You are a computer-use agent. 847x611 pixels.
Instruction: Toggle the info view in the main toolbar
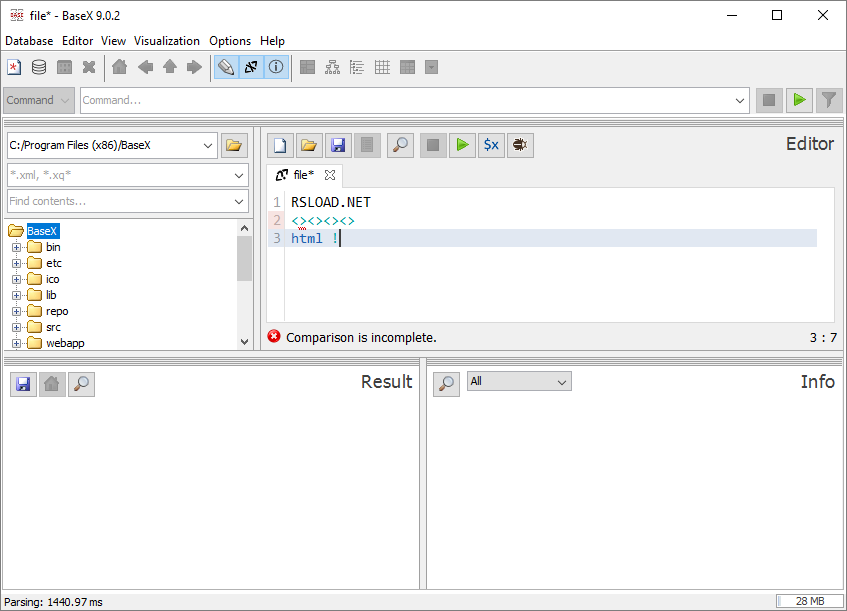pos(278,67)
